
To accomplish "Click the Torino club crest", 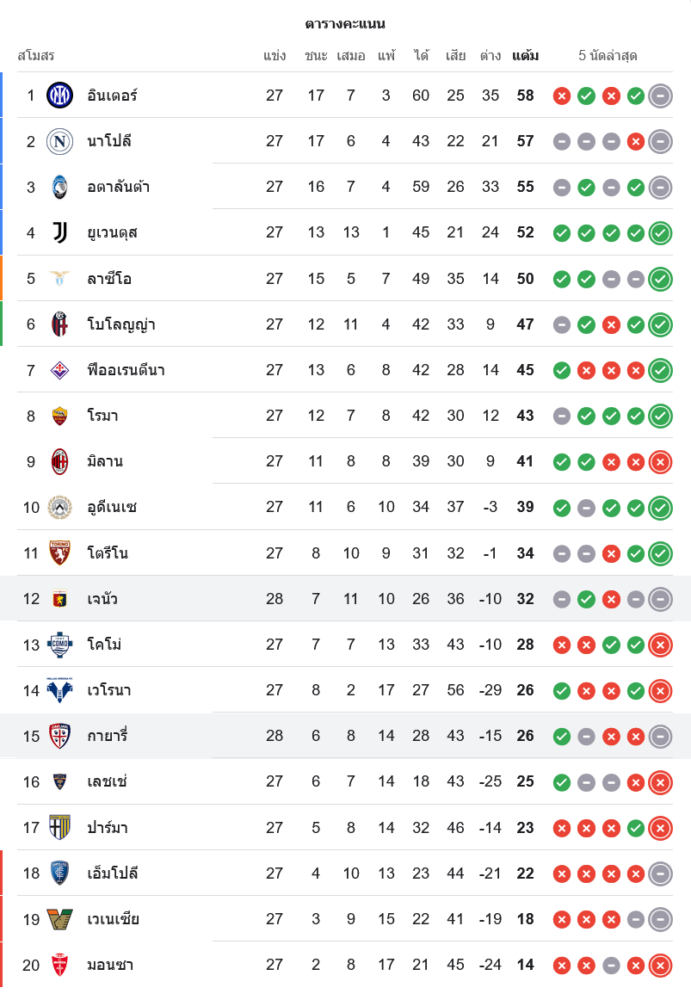I will 60,553.
